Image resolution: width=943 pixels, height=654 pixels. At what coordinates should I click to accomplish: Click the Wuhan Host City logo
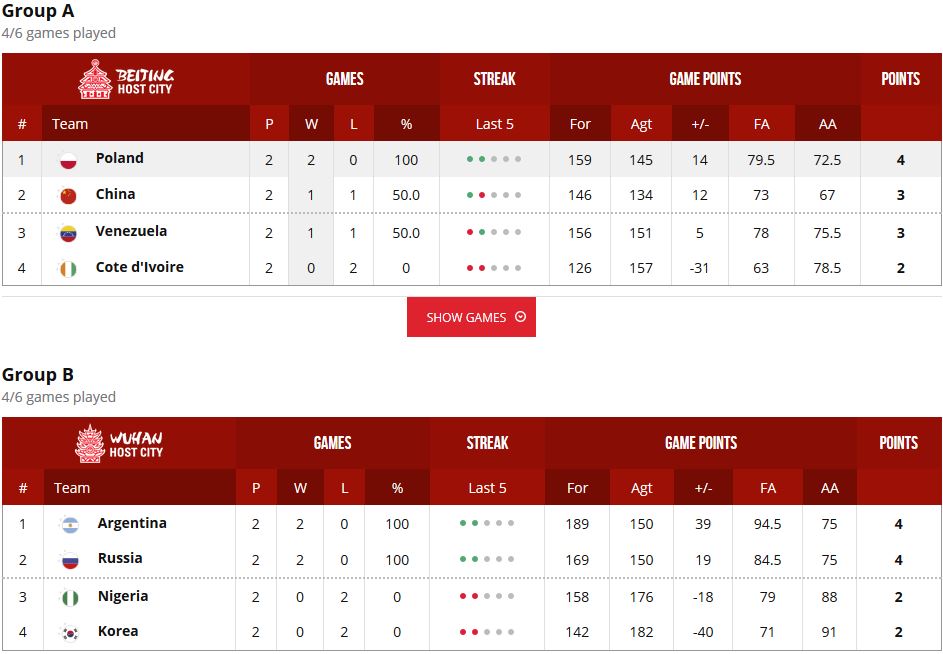pyautogui.click(x=119, y=443)
